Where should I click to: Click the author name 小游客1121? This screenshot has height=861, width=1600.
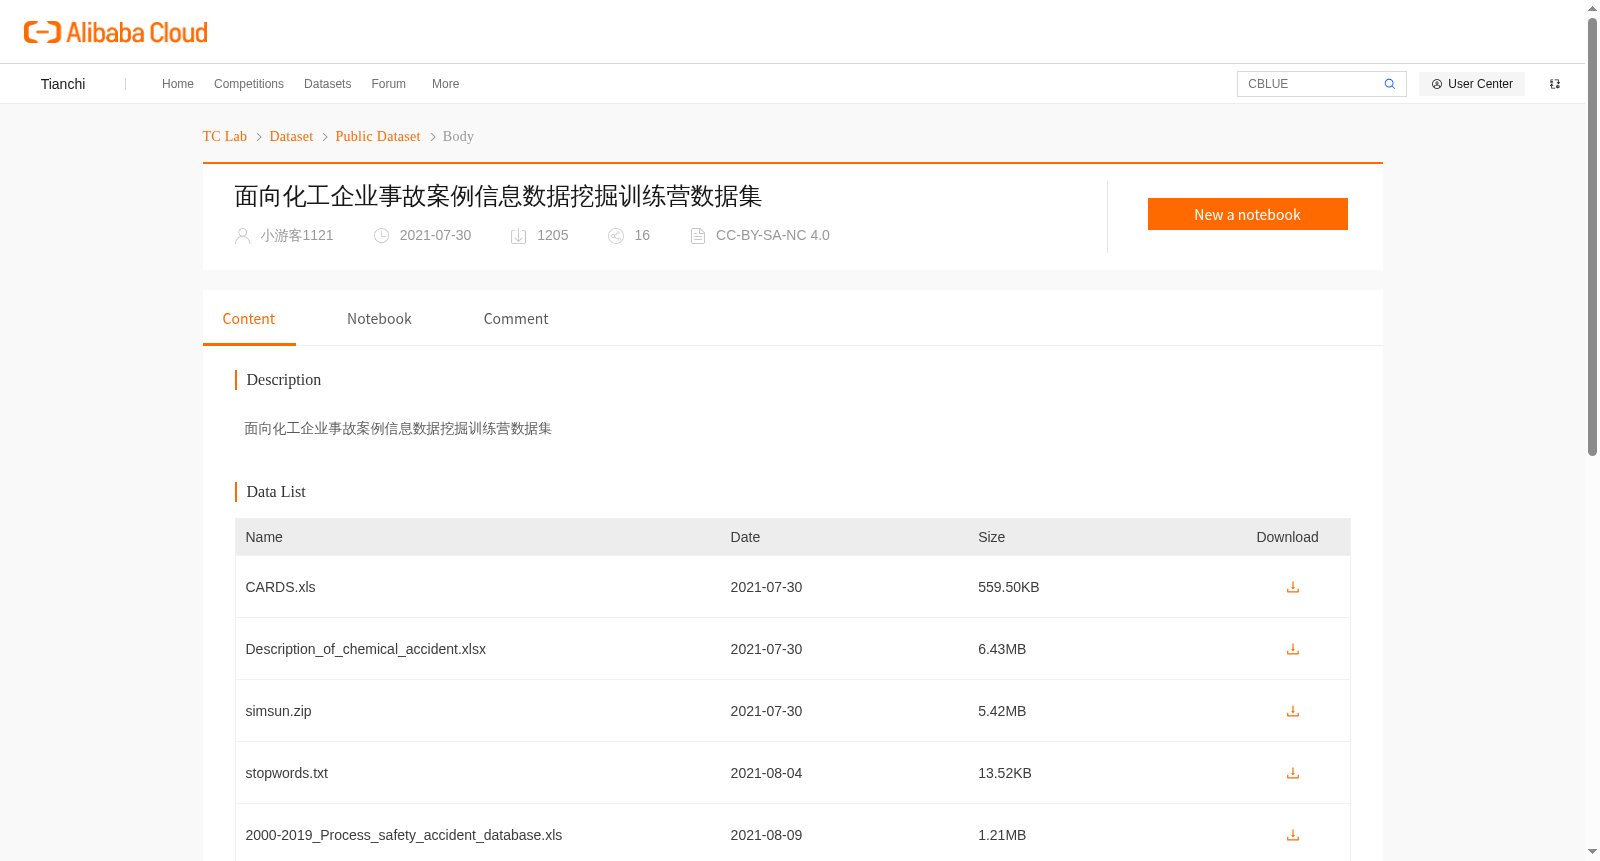pyautogui.click(x=297, y=236)
